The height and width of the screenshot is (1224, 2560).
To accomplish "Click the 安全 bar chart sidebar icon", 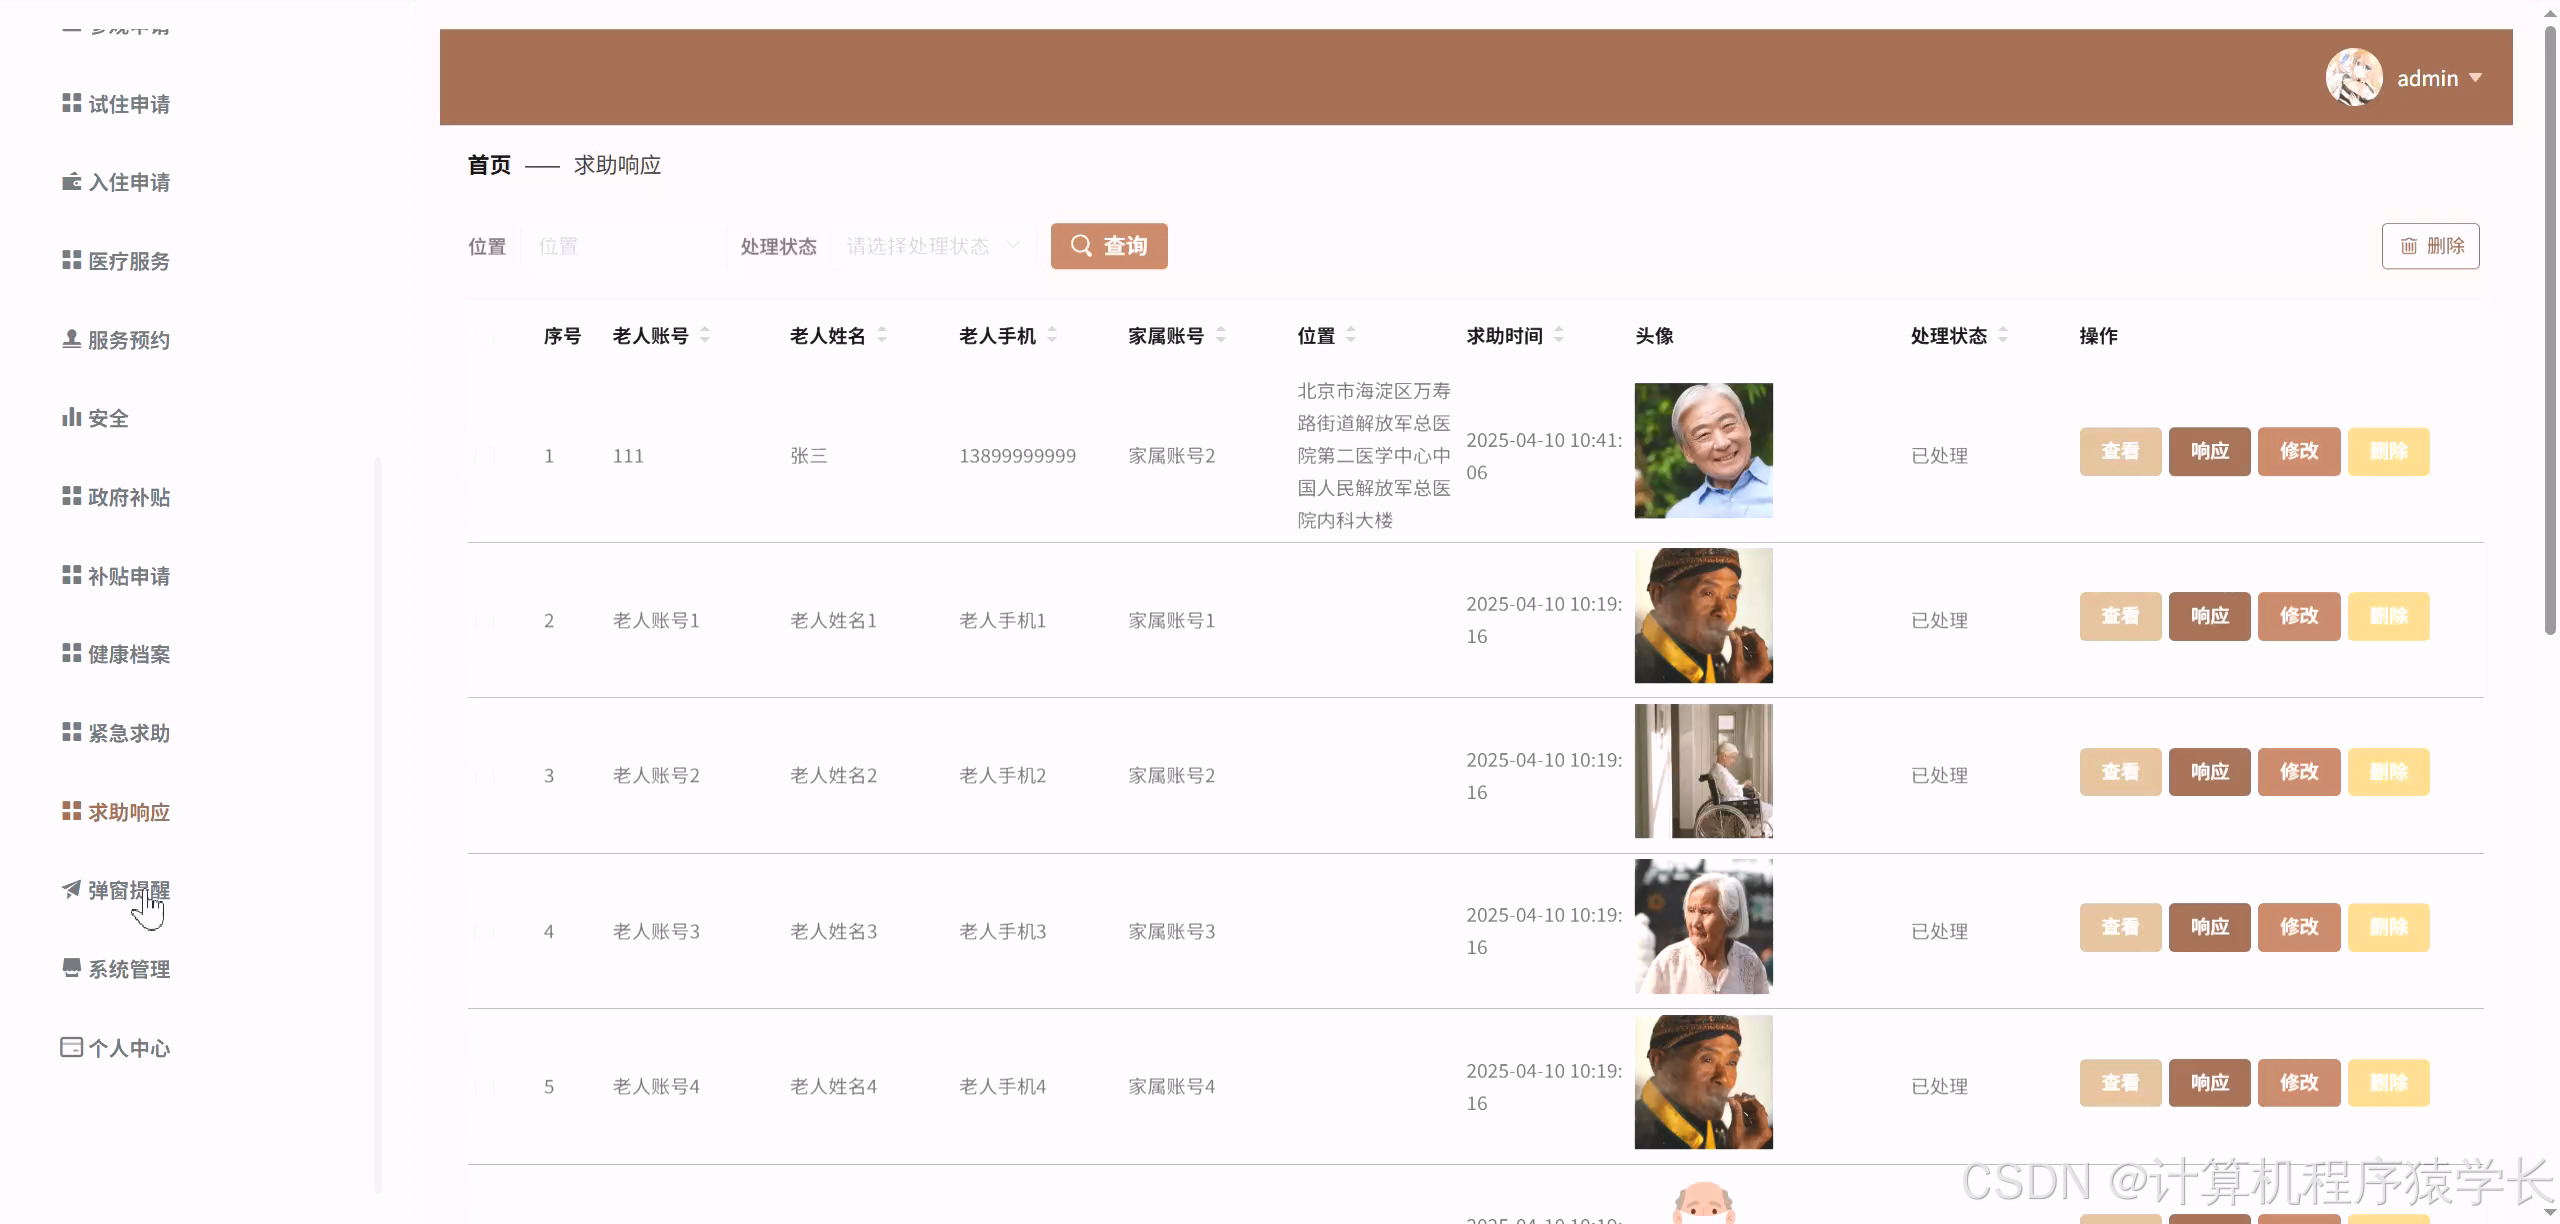I will 71,417.
